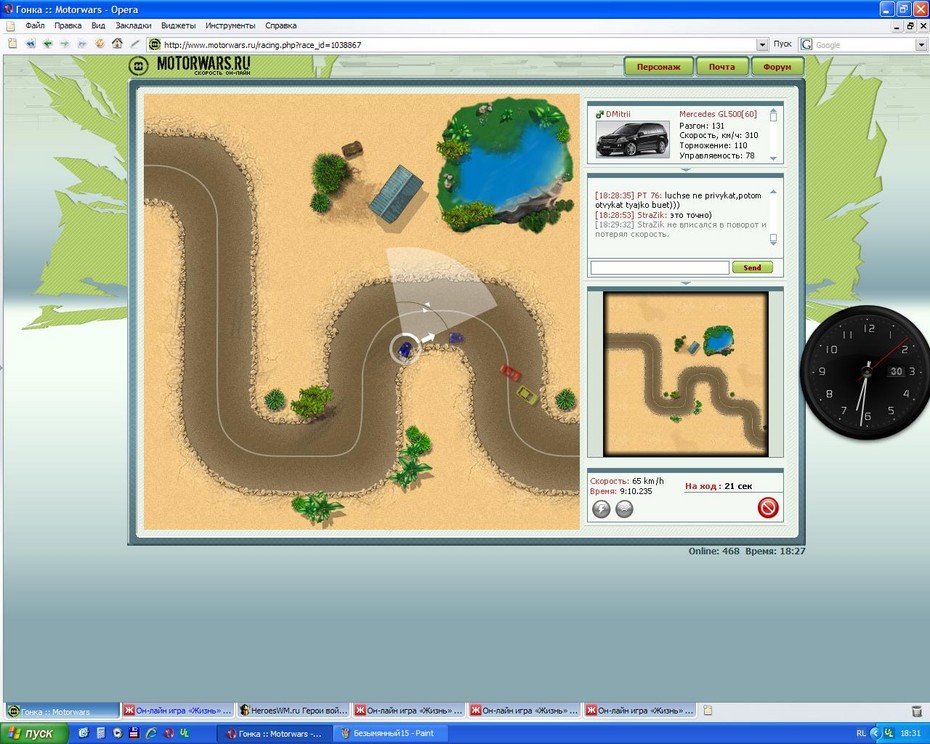Click the floppy disk quick launch icon
This screenshot has height=744, width=930.
point(133,733)
